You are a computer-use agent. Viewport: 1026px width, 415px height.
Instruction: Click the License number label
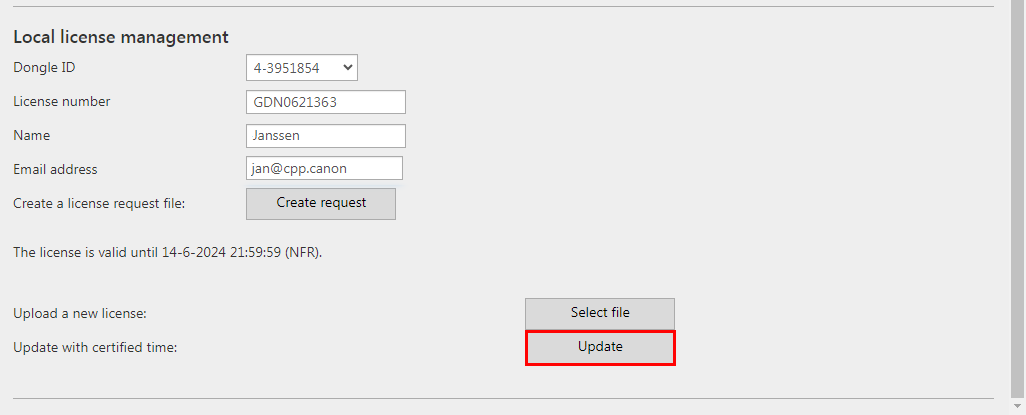62,102
